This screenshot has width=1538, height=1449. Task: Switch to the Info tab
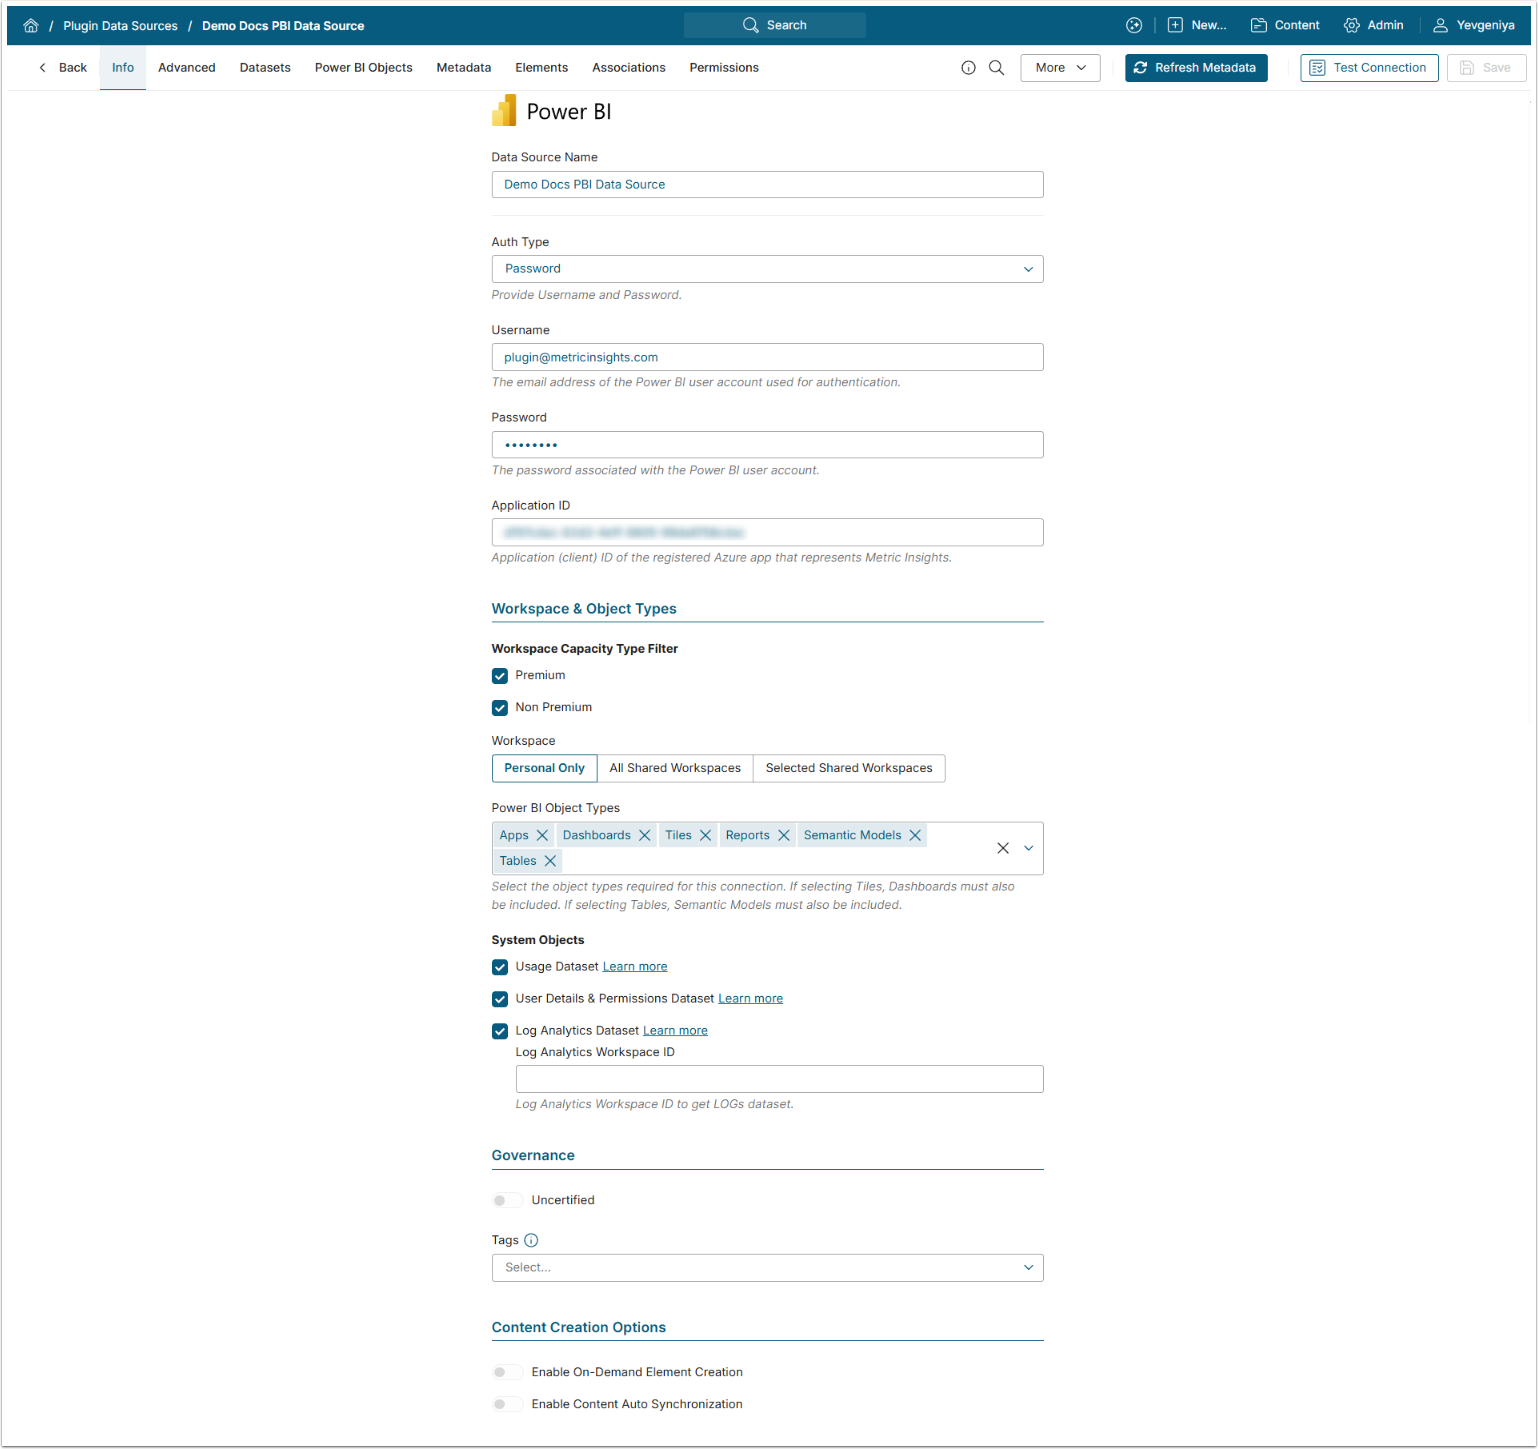[123, 68]
